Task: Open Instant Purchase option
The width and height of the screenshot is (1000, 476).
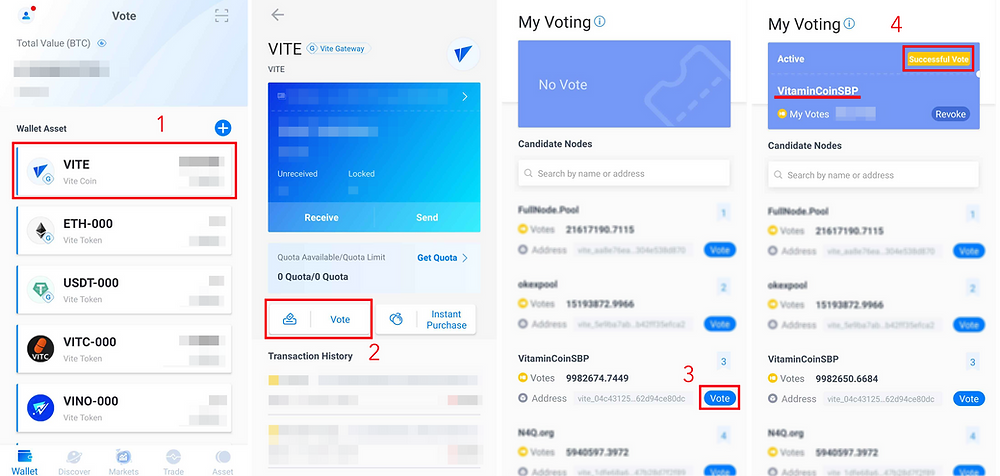Action: click(425, 319)
